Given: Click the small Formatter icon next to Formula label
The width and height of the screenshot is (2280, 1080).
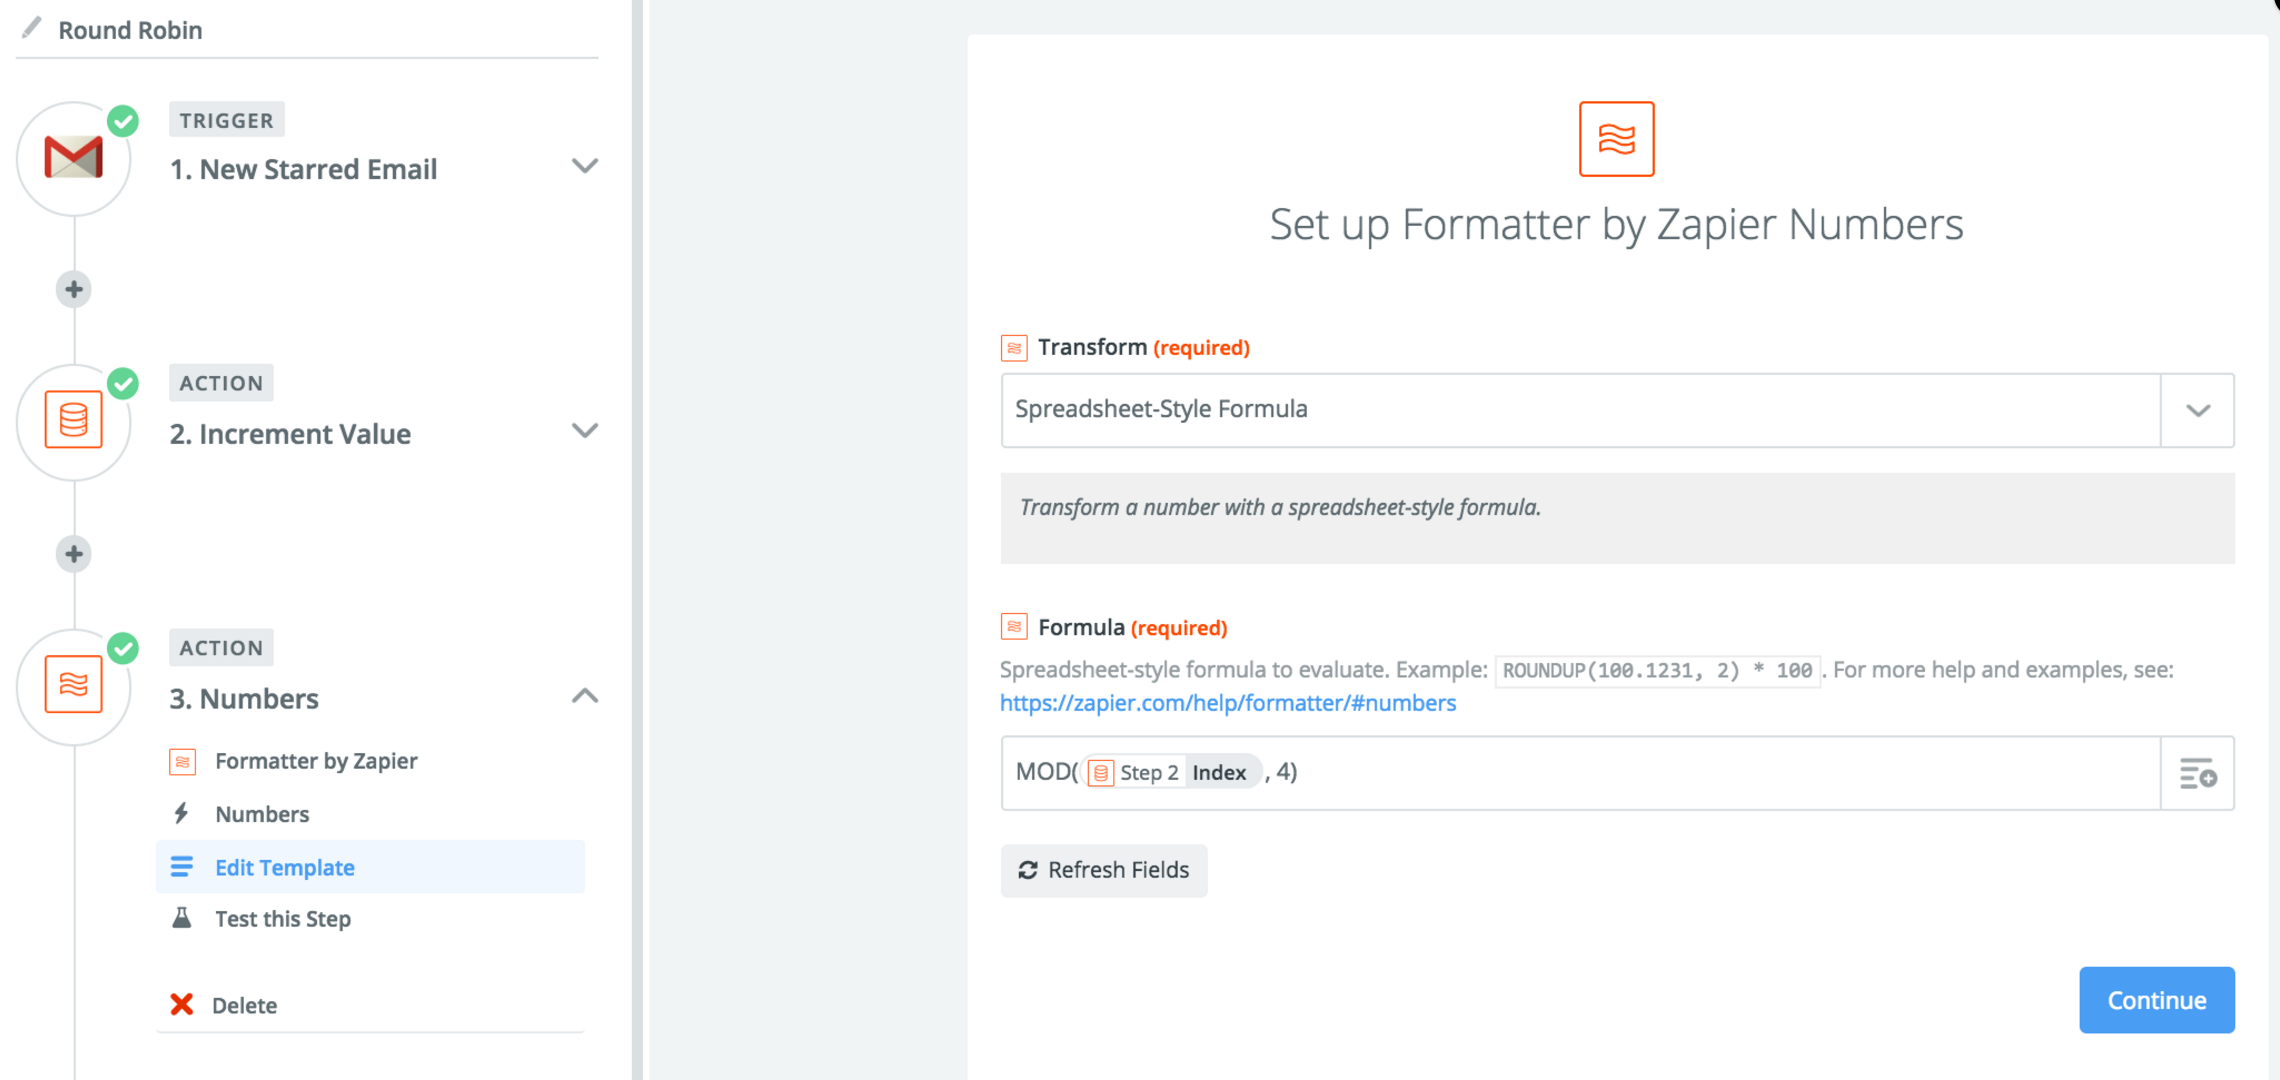Looking at the screenshot, I should (x=1014, y=627).
